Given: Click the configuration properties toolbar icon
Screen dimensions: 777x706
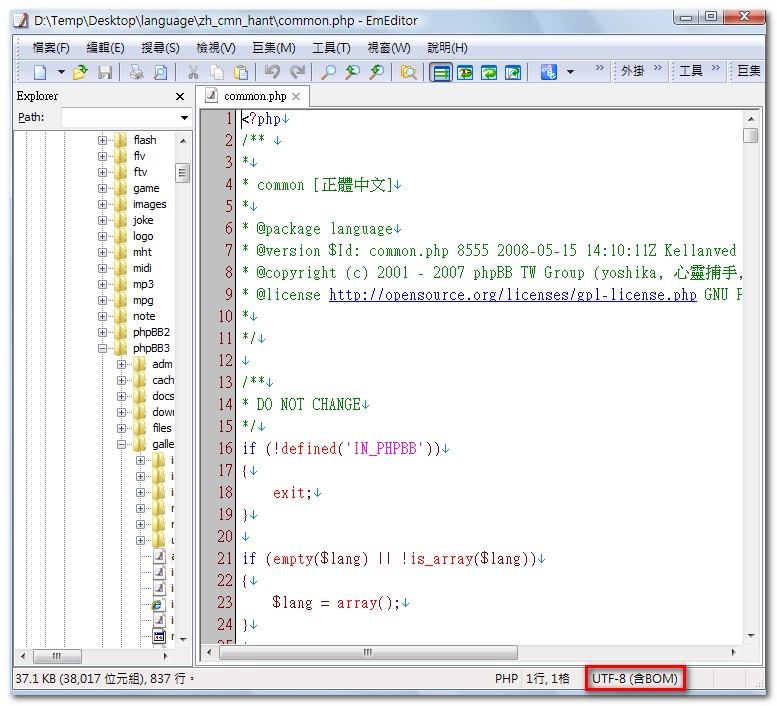Looking at the screenshot, I should tap(549, 72).
